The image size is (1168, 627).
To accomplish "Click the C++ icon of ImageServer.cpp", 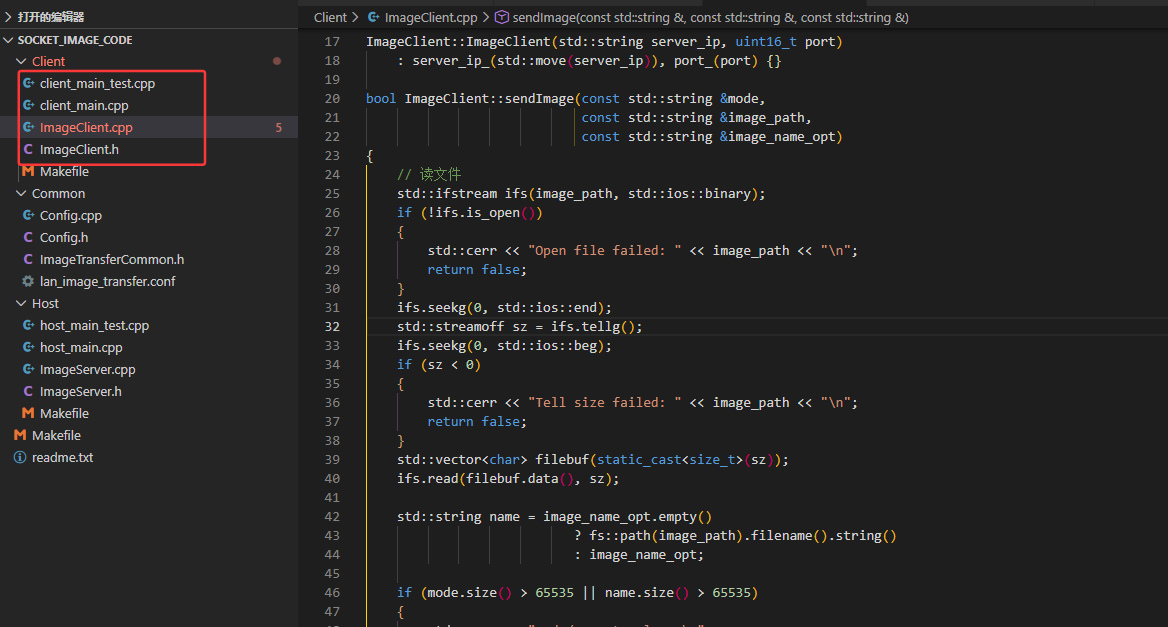I will click(x=28, y=369).
